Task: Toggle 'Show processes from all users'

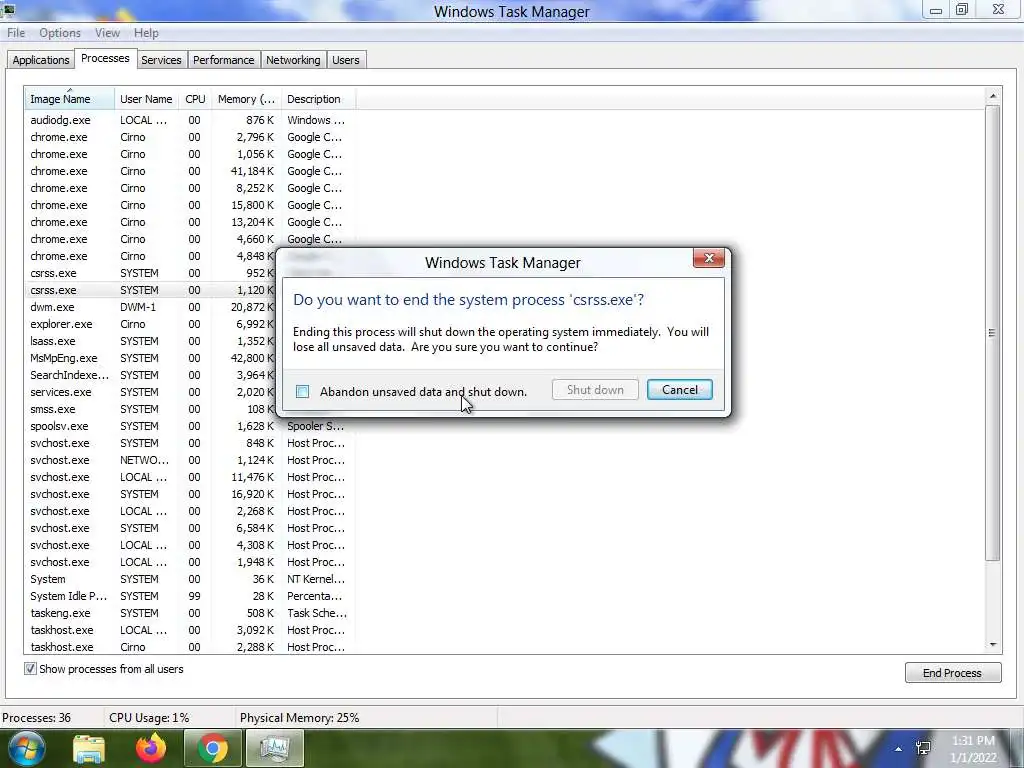Action: pyautogui.click(x=30, y=669)
